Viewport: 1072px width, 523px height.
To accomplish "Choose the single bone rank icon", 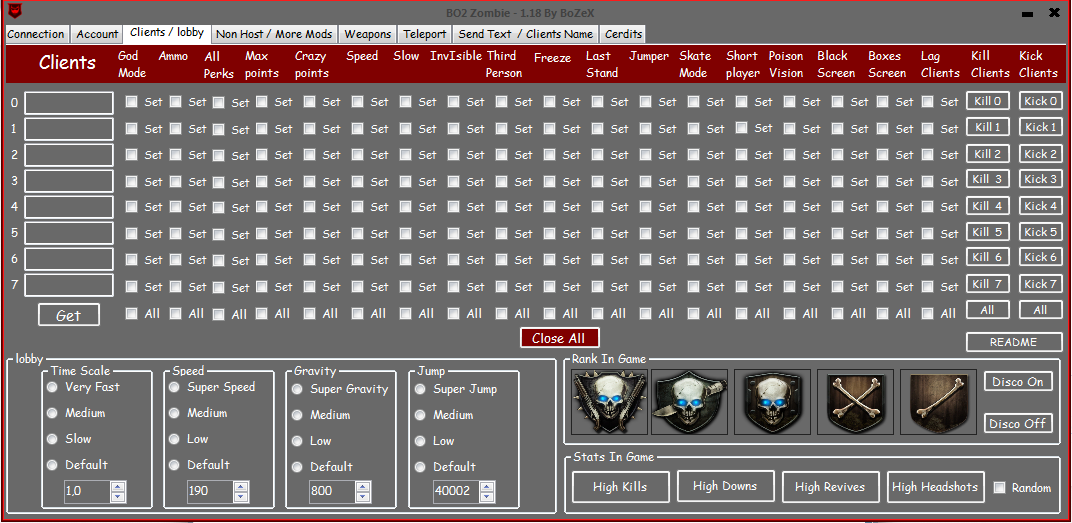I will tap(938, 403).
